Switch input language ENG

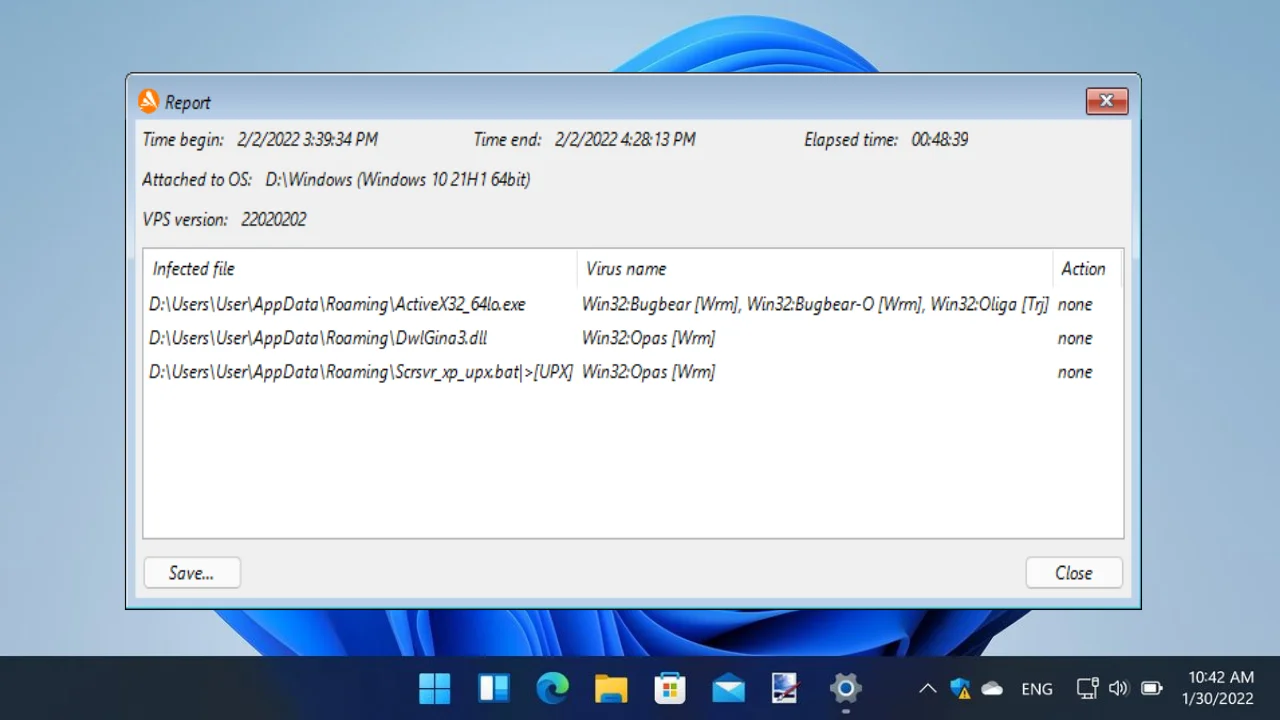(1037, 689)
